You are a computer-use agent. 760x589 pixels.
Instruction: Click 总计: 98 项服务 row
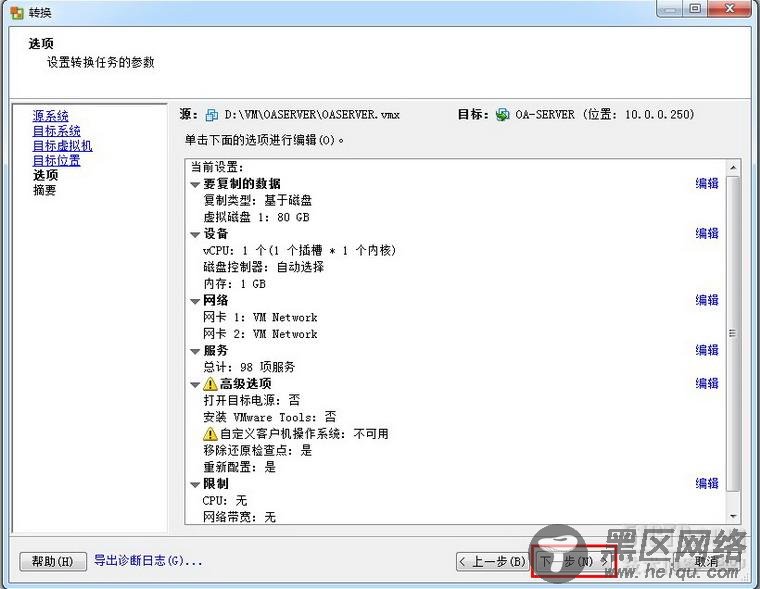click(249, 367)
